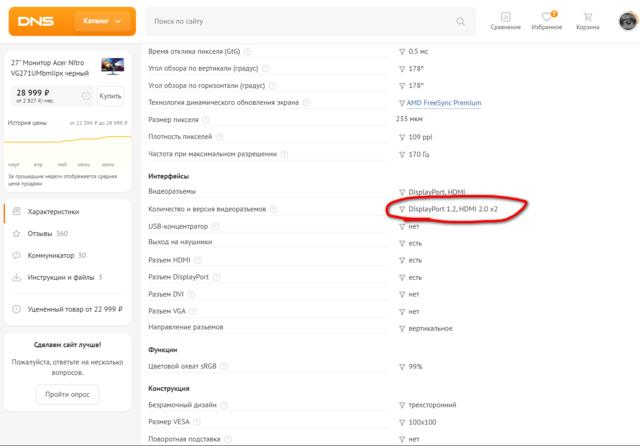This screenshot has width=640, height=446.
Task: Click the price info icon beside 28 999 ₽
Action: (x=87, y=96)
